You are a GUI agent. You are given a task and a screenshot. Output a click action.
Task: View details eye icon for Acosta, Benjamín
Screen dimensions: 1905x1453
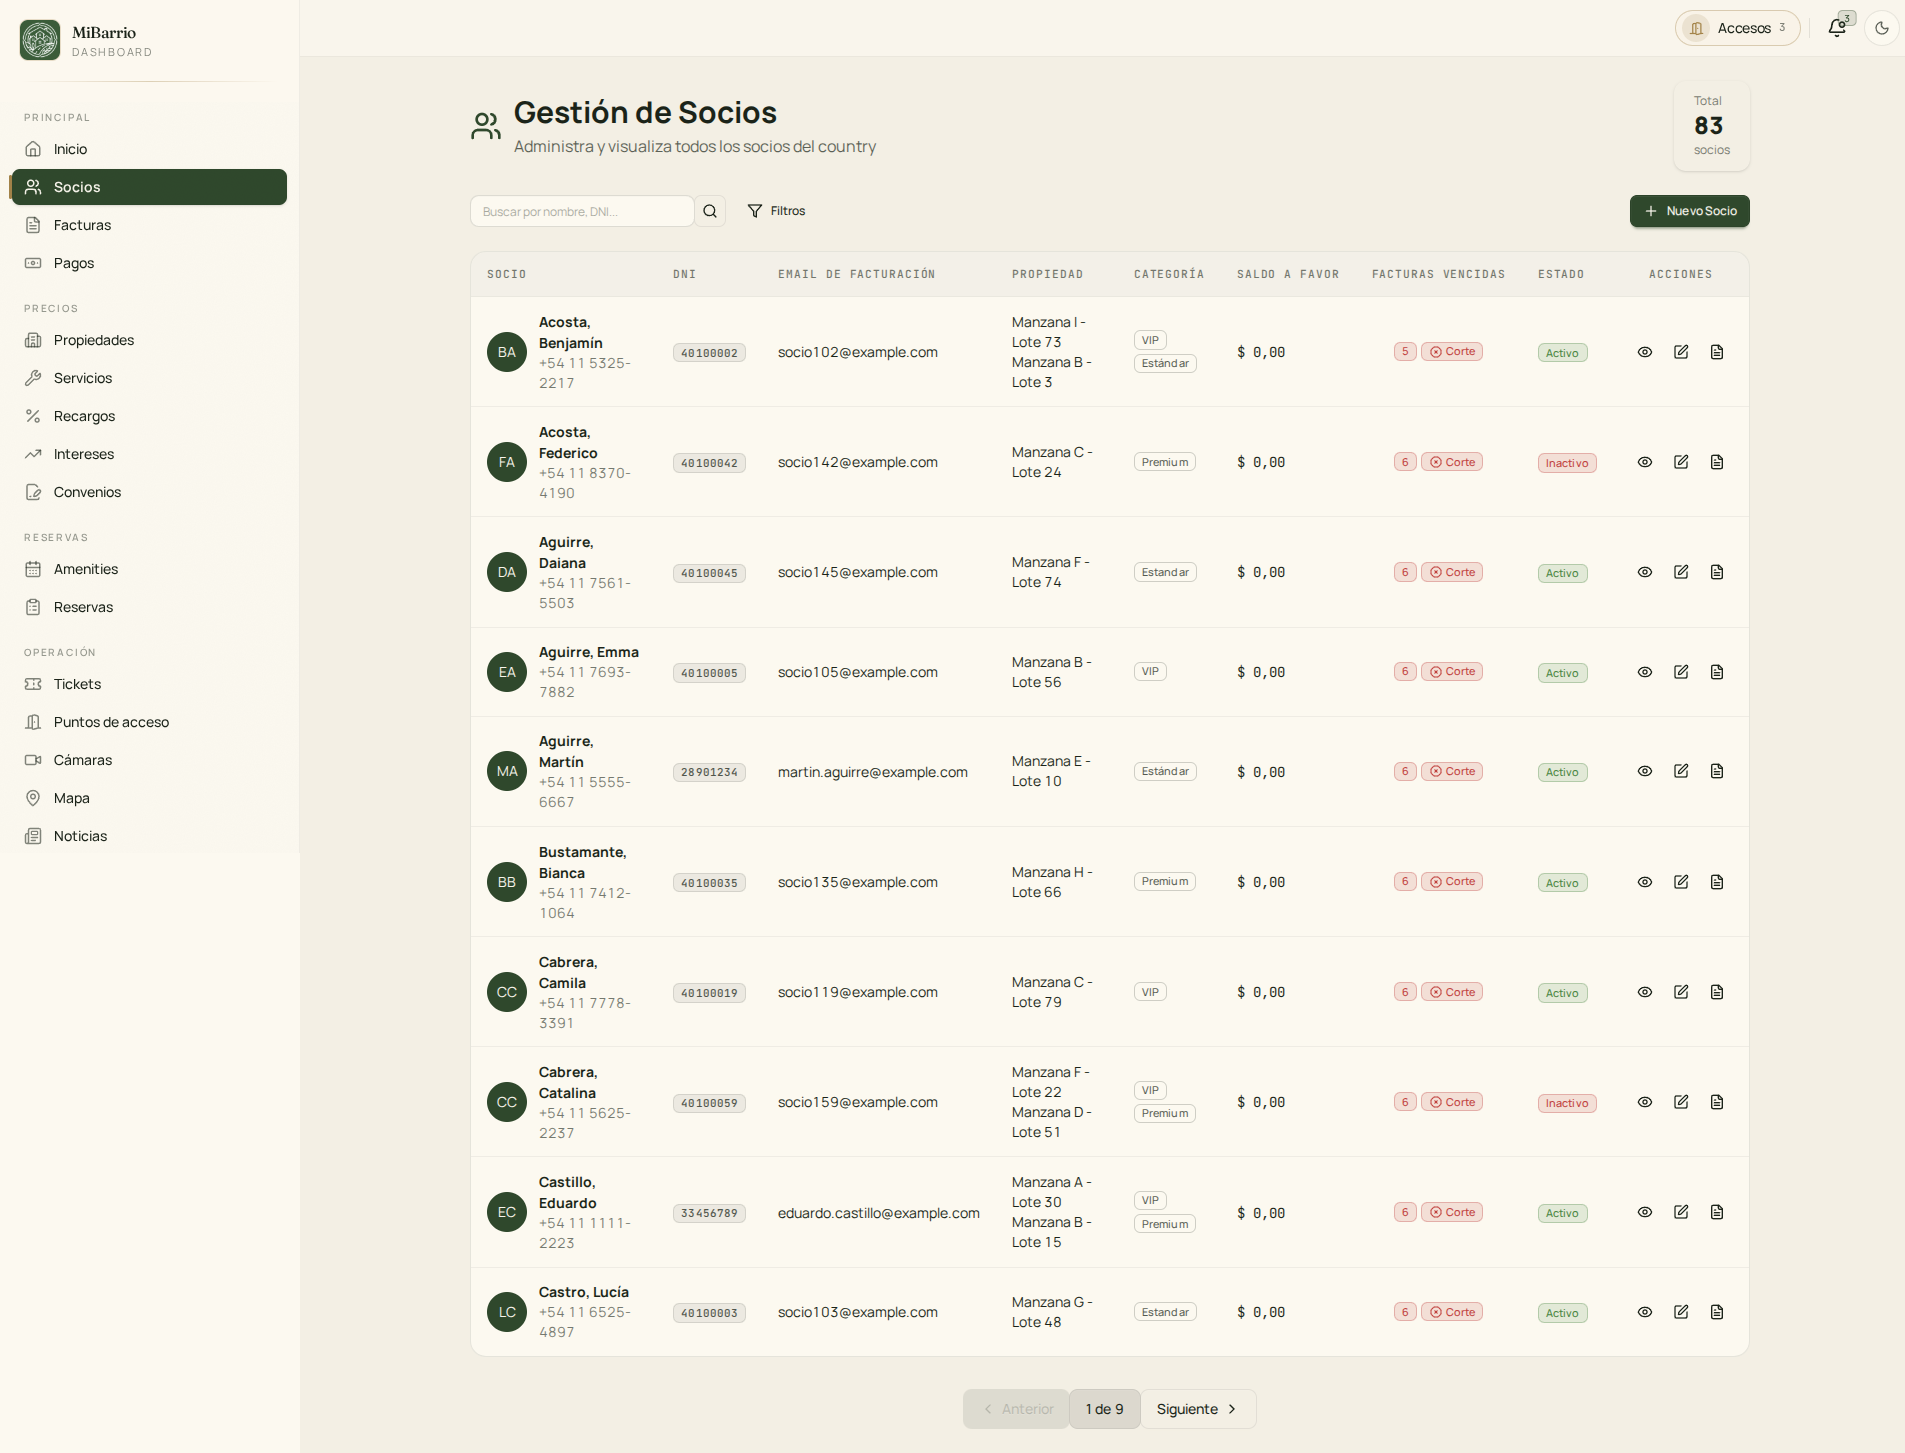[1645, 352]
